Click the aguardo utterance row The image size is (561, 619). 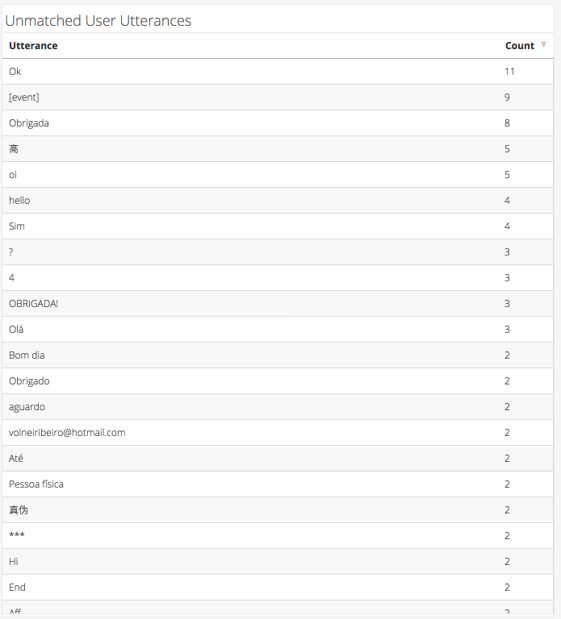tap(278, 407)
